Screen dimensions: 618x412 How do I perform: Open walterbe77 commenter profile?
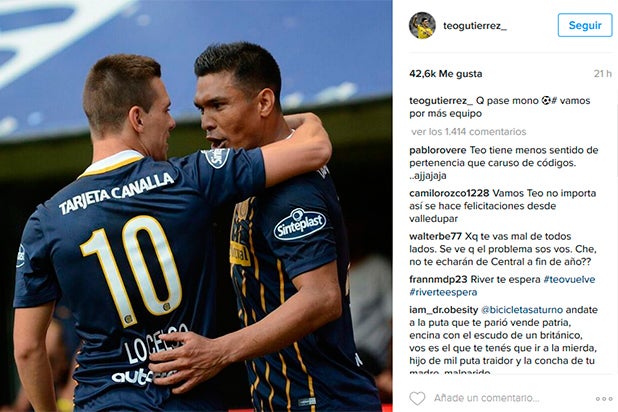(x=435, y=237)
